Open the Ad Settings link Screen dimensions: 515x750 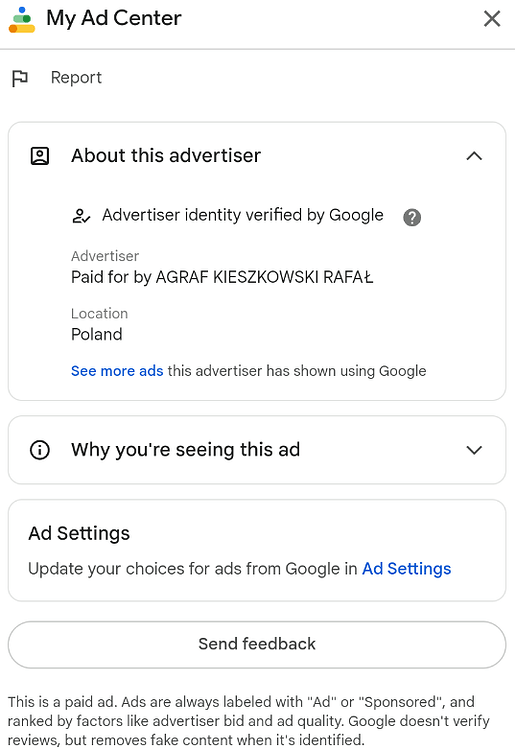pyautogui.click(x=406, y=568)
